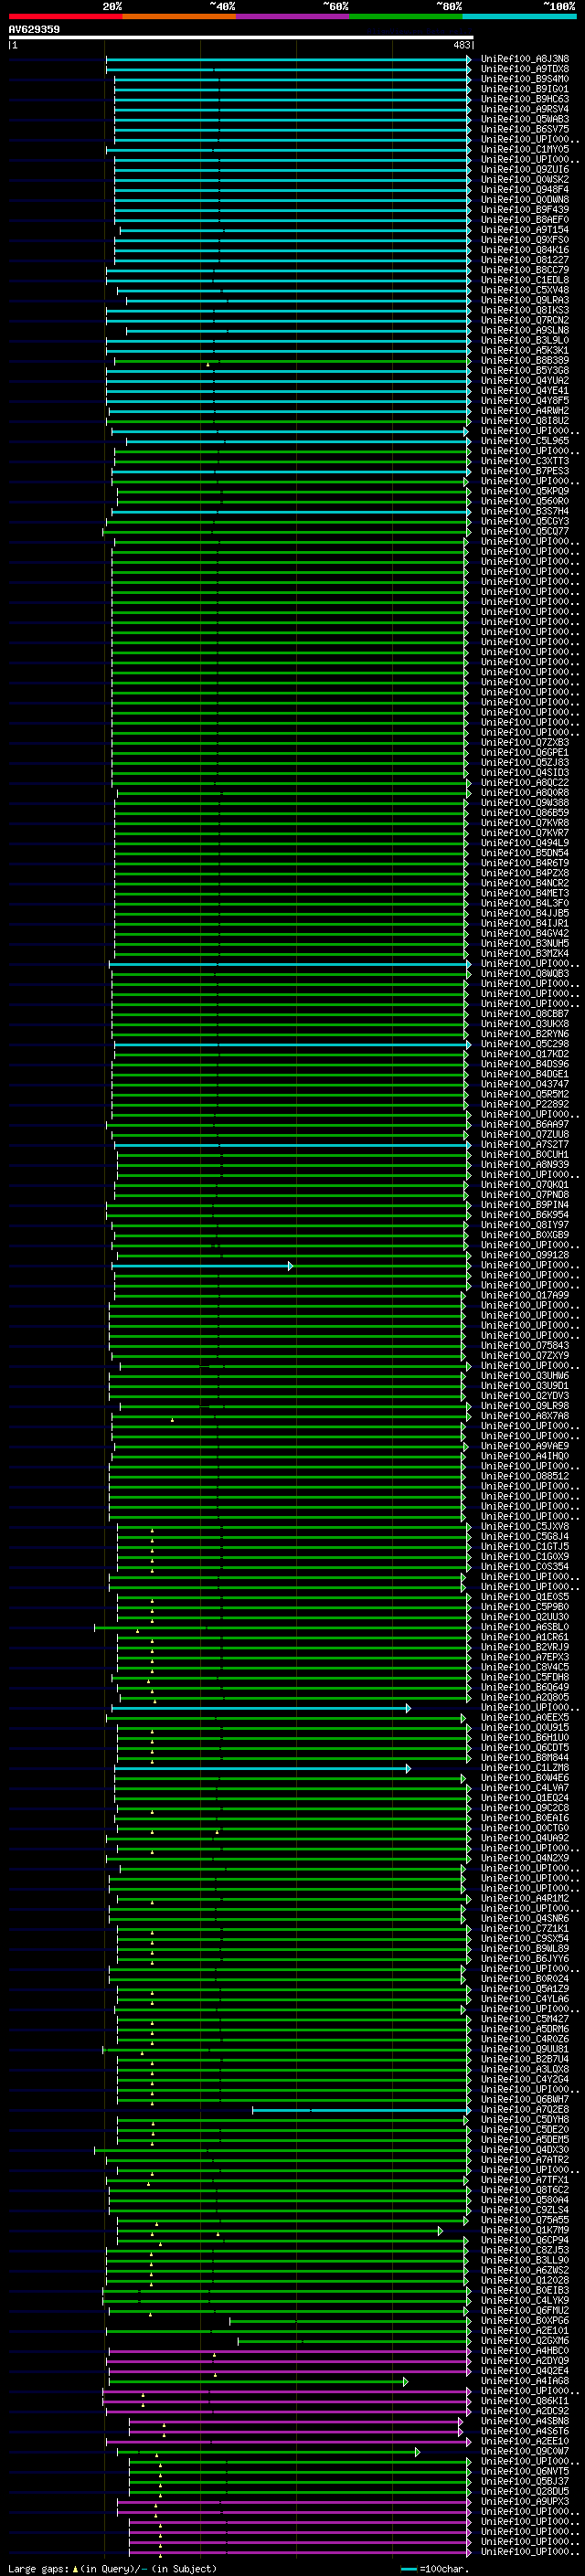Select hit UniRef100_C1LZM8
Screen dimensions: 585x2576
tap(525, 1768)
